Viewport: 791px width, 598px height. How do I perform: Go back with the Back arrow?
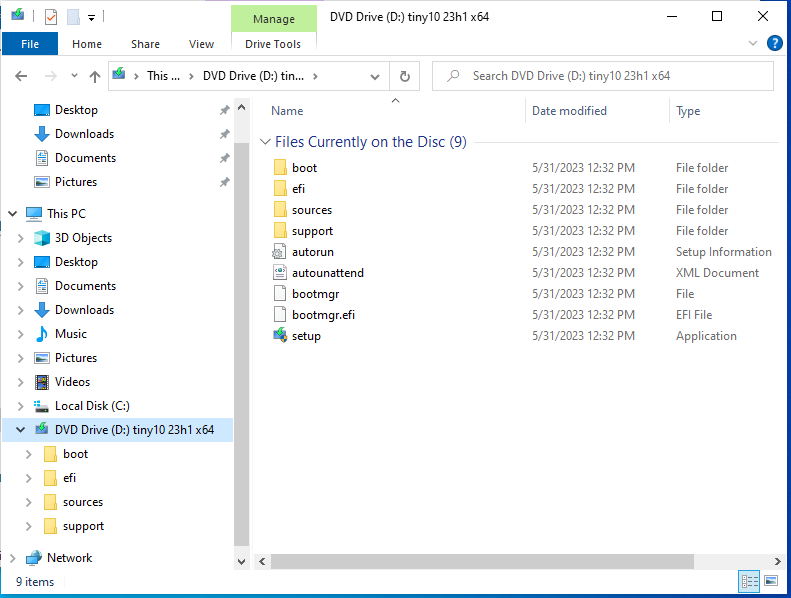coord(21,76)
